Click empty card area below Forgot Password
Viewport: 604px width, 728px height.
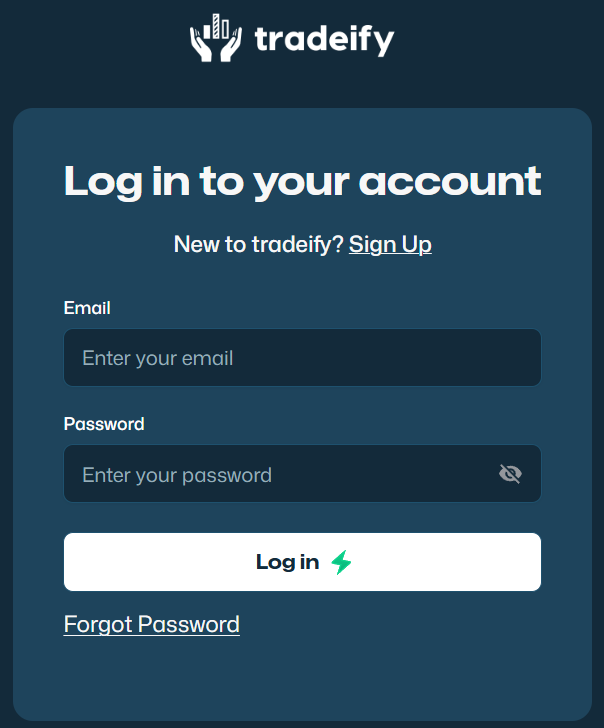pyautogui.click(x=302, y=680)
